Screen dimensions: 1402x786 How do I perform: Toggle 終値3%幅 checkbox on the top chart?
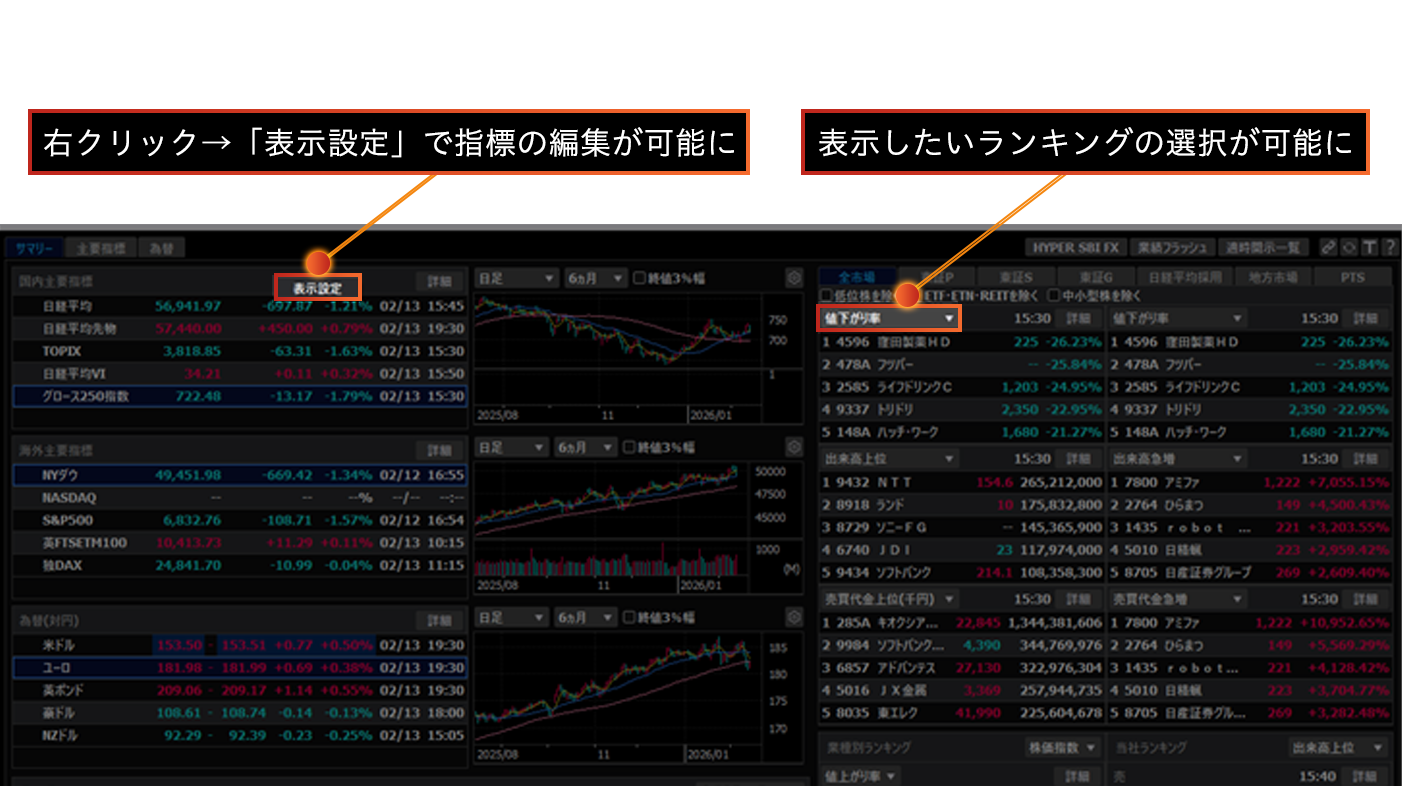click(x=639, y=278)
